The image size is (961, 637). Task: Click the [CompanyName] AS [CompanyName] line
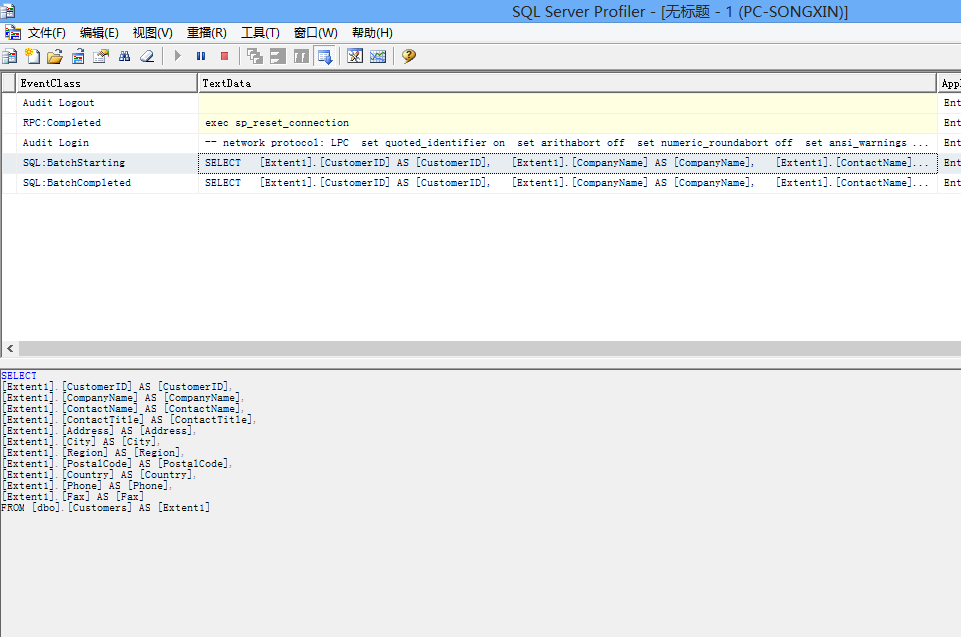point(123,398)
